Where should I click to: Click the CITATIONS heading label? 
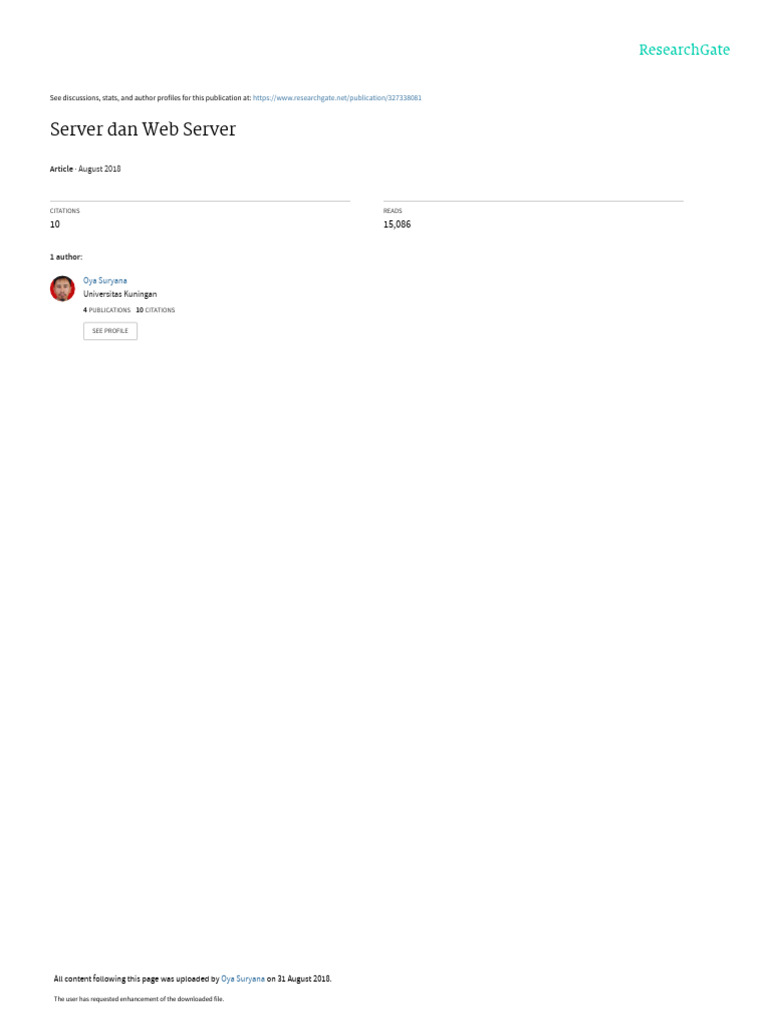[x=65, y=211]
